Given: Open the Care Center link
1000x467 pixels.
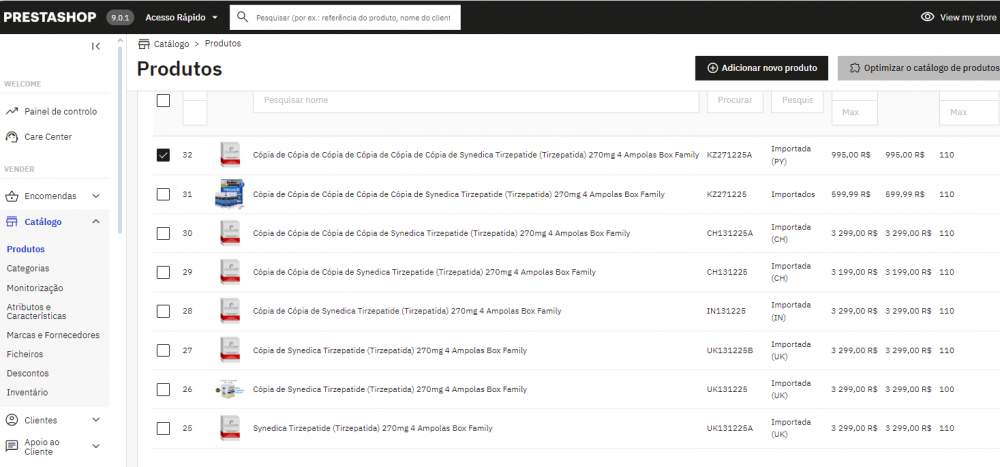Looking at the screenshot, I should pyautogui.click(x=48, y=137).
